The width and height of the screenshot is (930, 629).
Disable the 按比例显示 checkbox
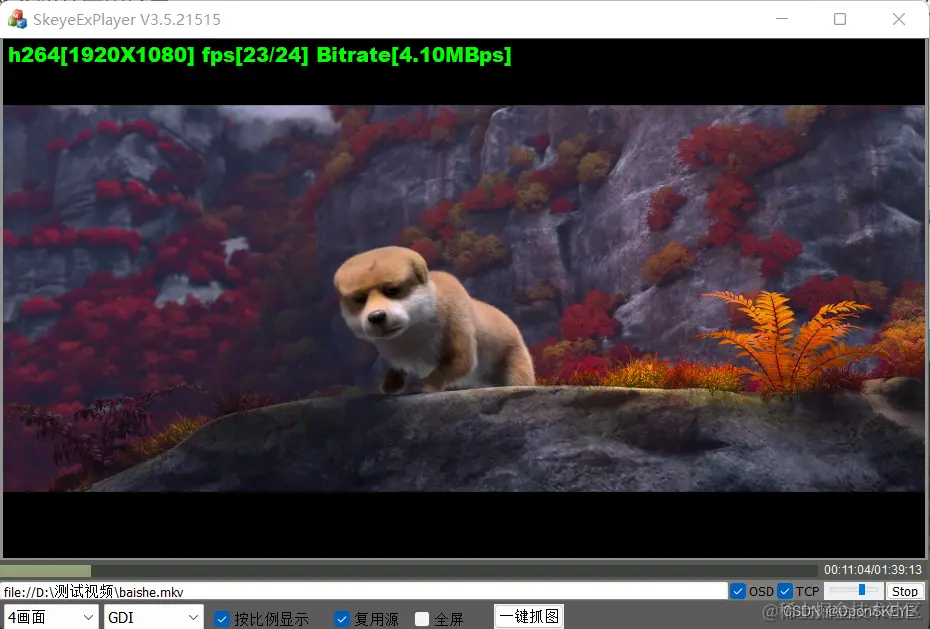point(221,619)
